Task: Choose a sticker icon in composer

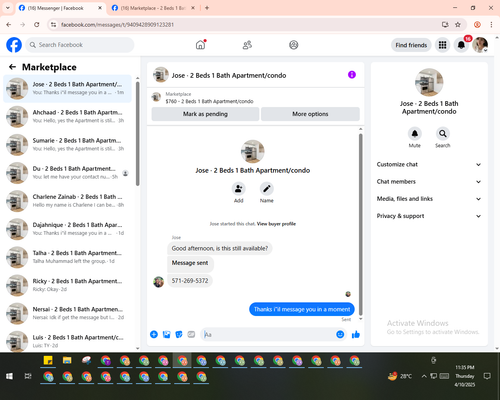Action: (x=179, y=334)
